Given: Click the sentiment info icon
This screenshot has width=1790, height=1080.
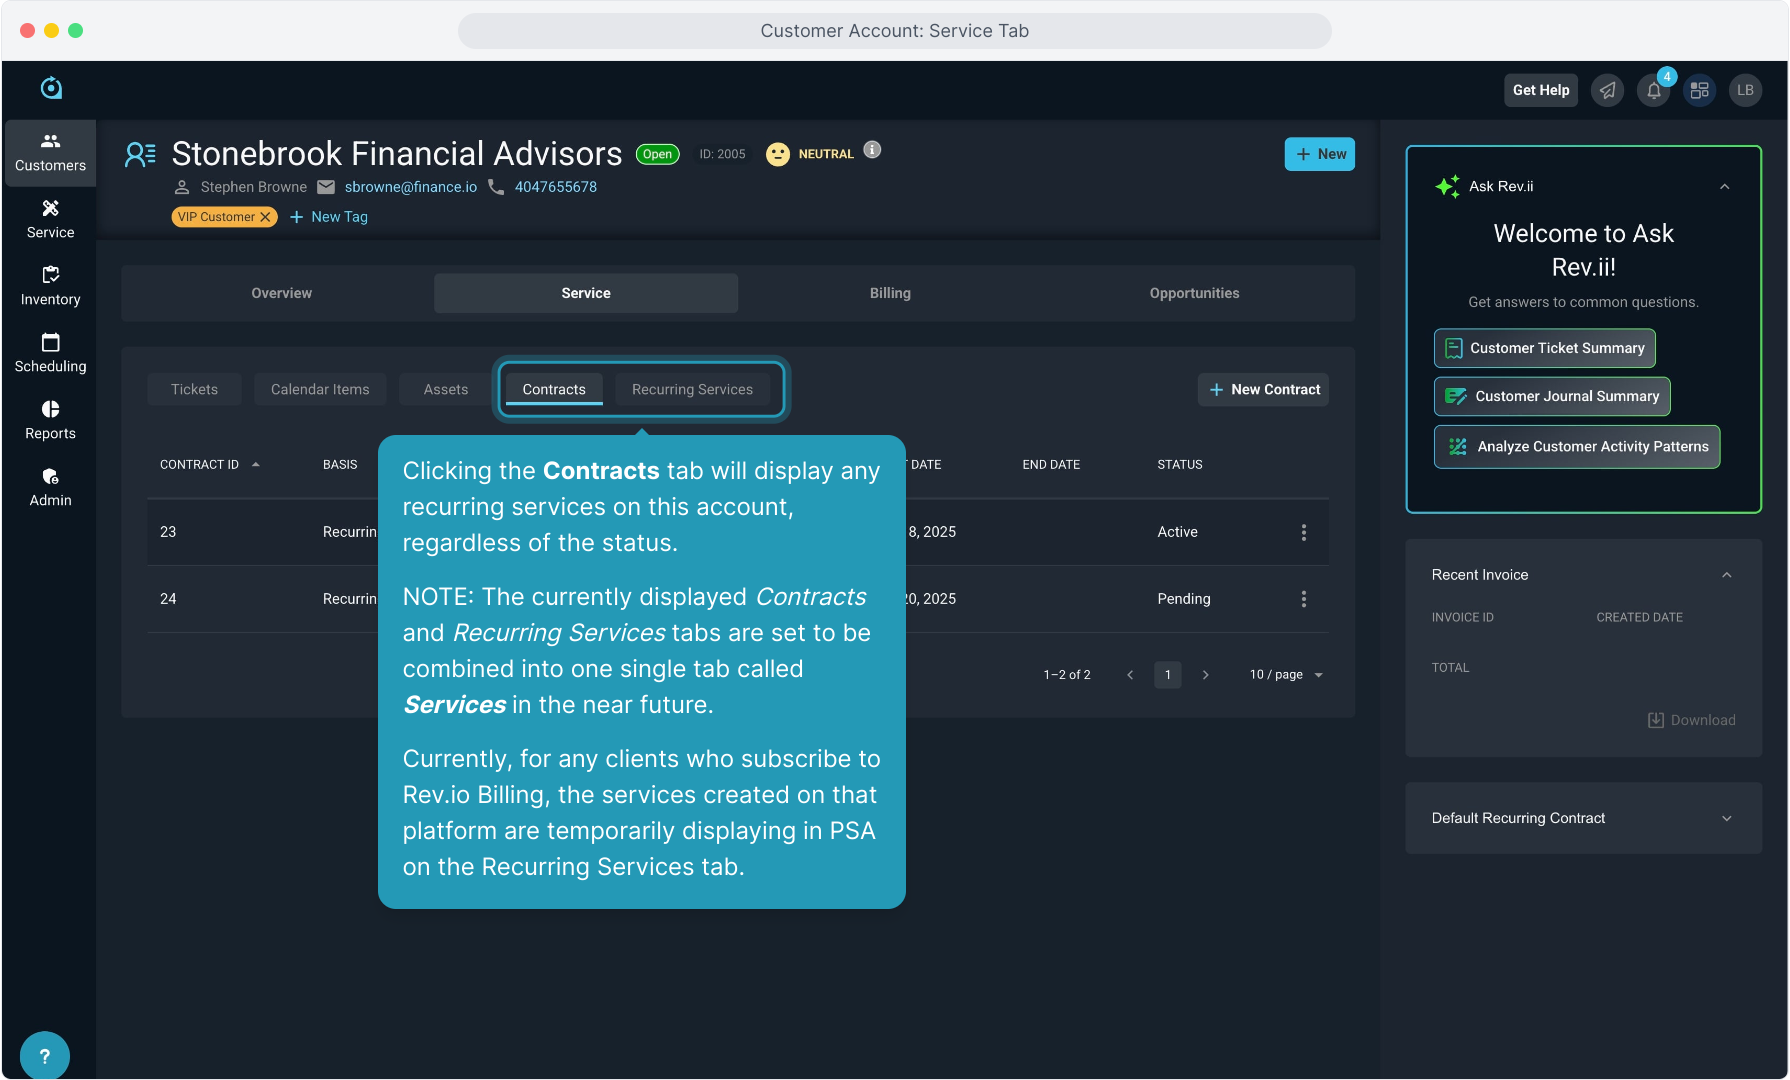Looking at the screenshot, I should click(872, 150).
